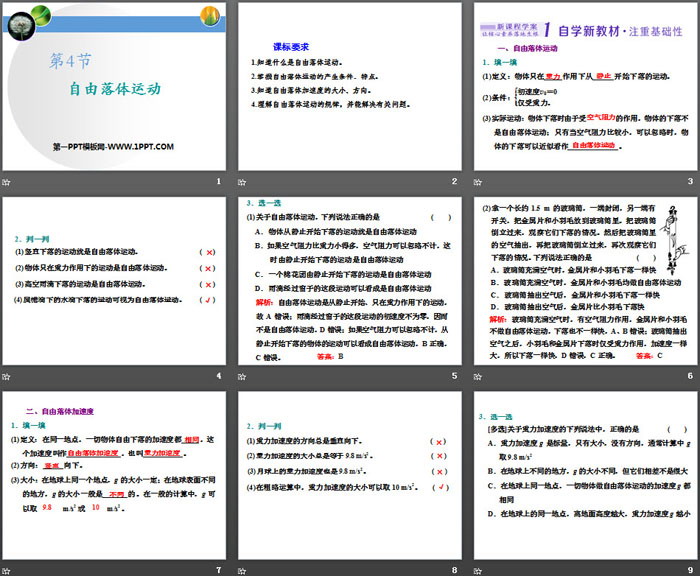Click the animation star icon under slide 3
The image size is (700, 576).
[x=477, y=181]
